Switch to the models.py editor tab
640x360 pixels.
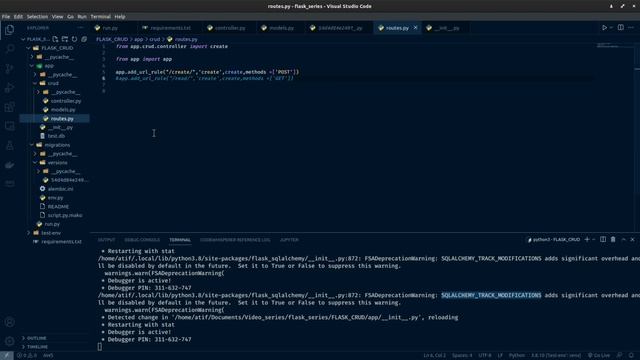[281, 28]
